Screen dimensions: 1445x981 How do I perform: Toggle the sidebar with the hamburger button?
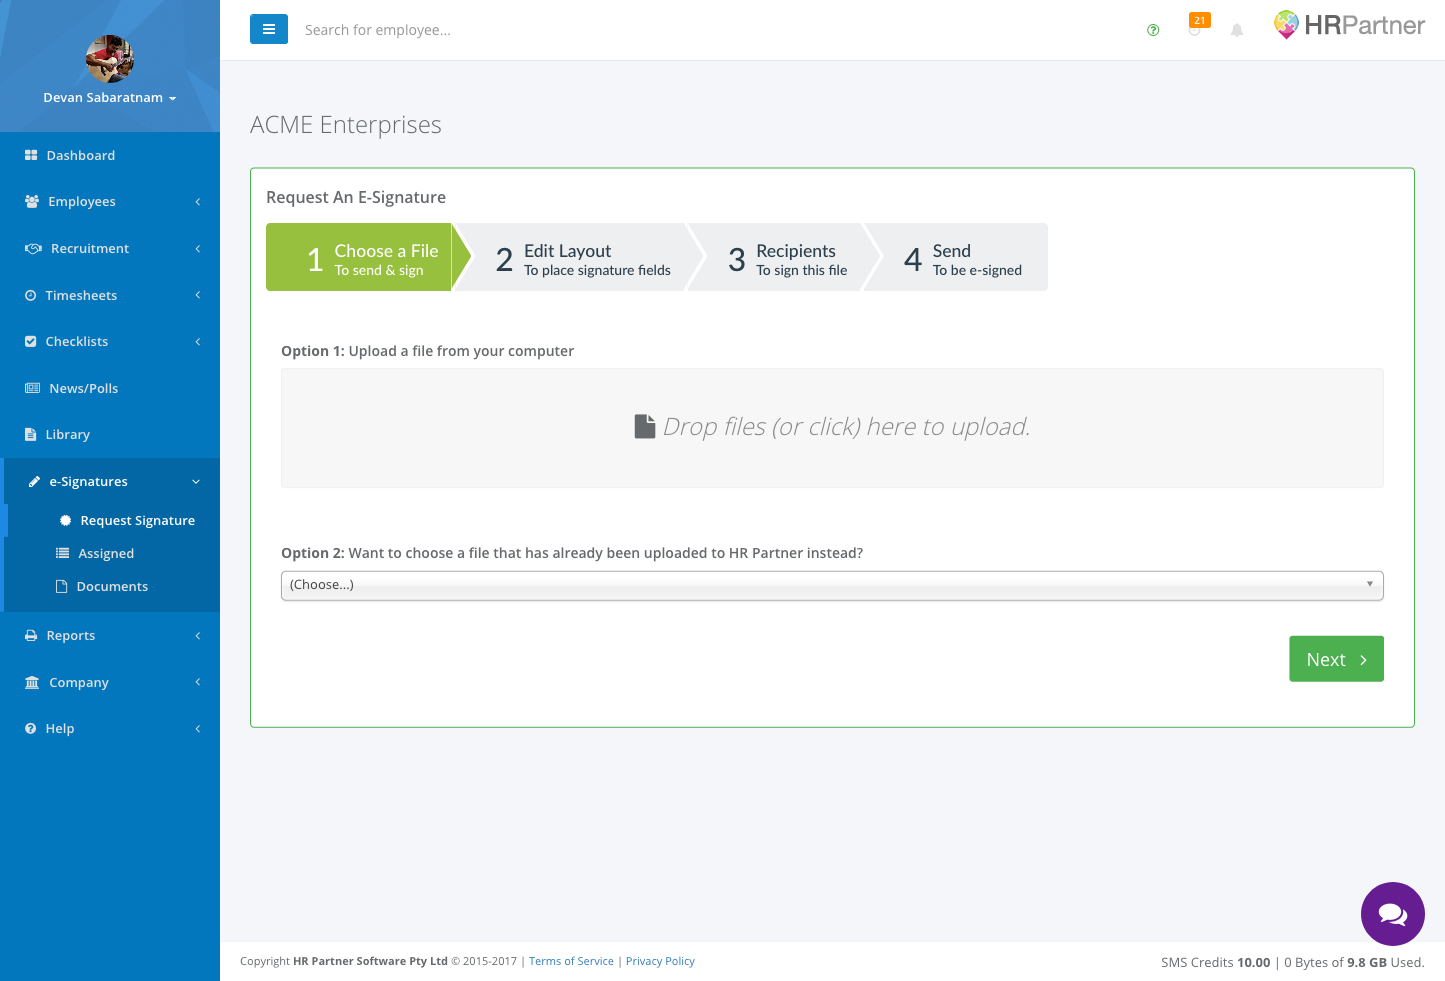point(269,29)
